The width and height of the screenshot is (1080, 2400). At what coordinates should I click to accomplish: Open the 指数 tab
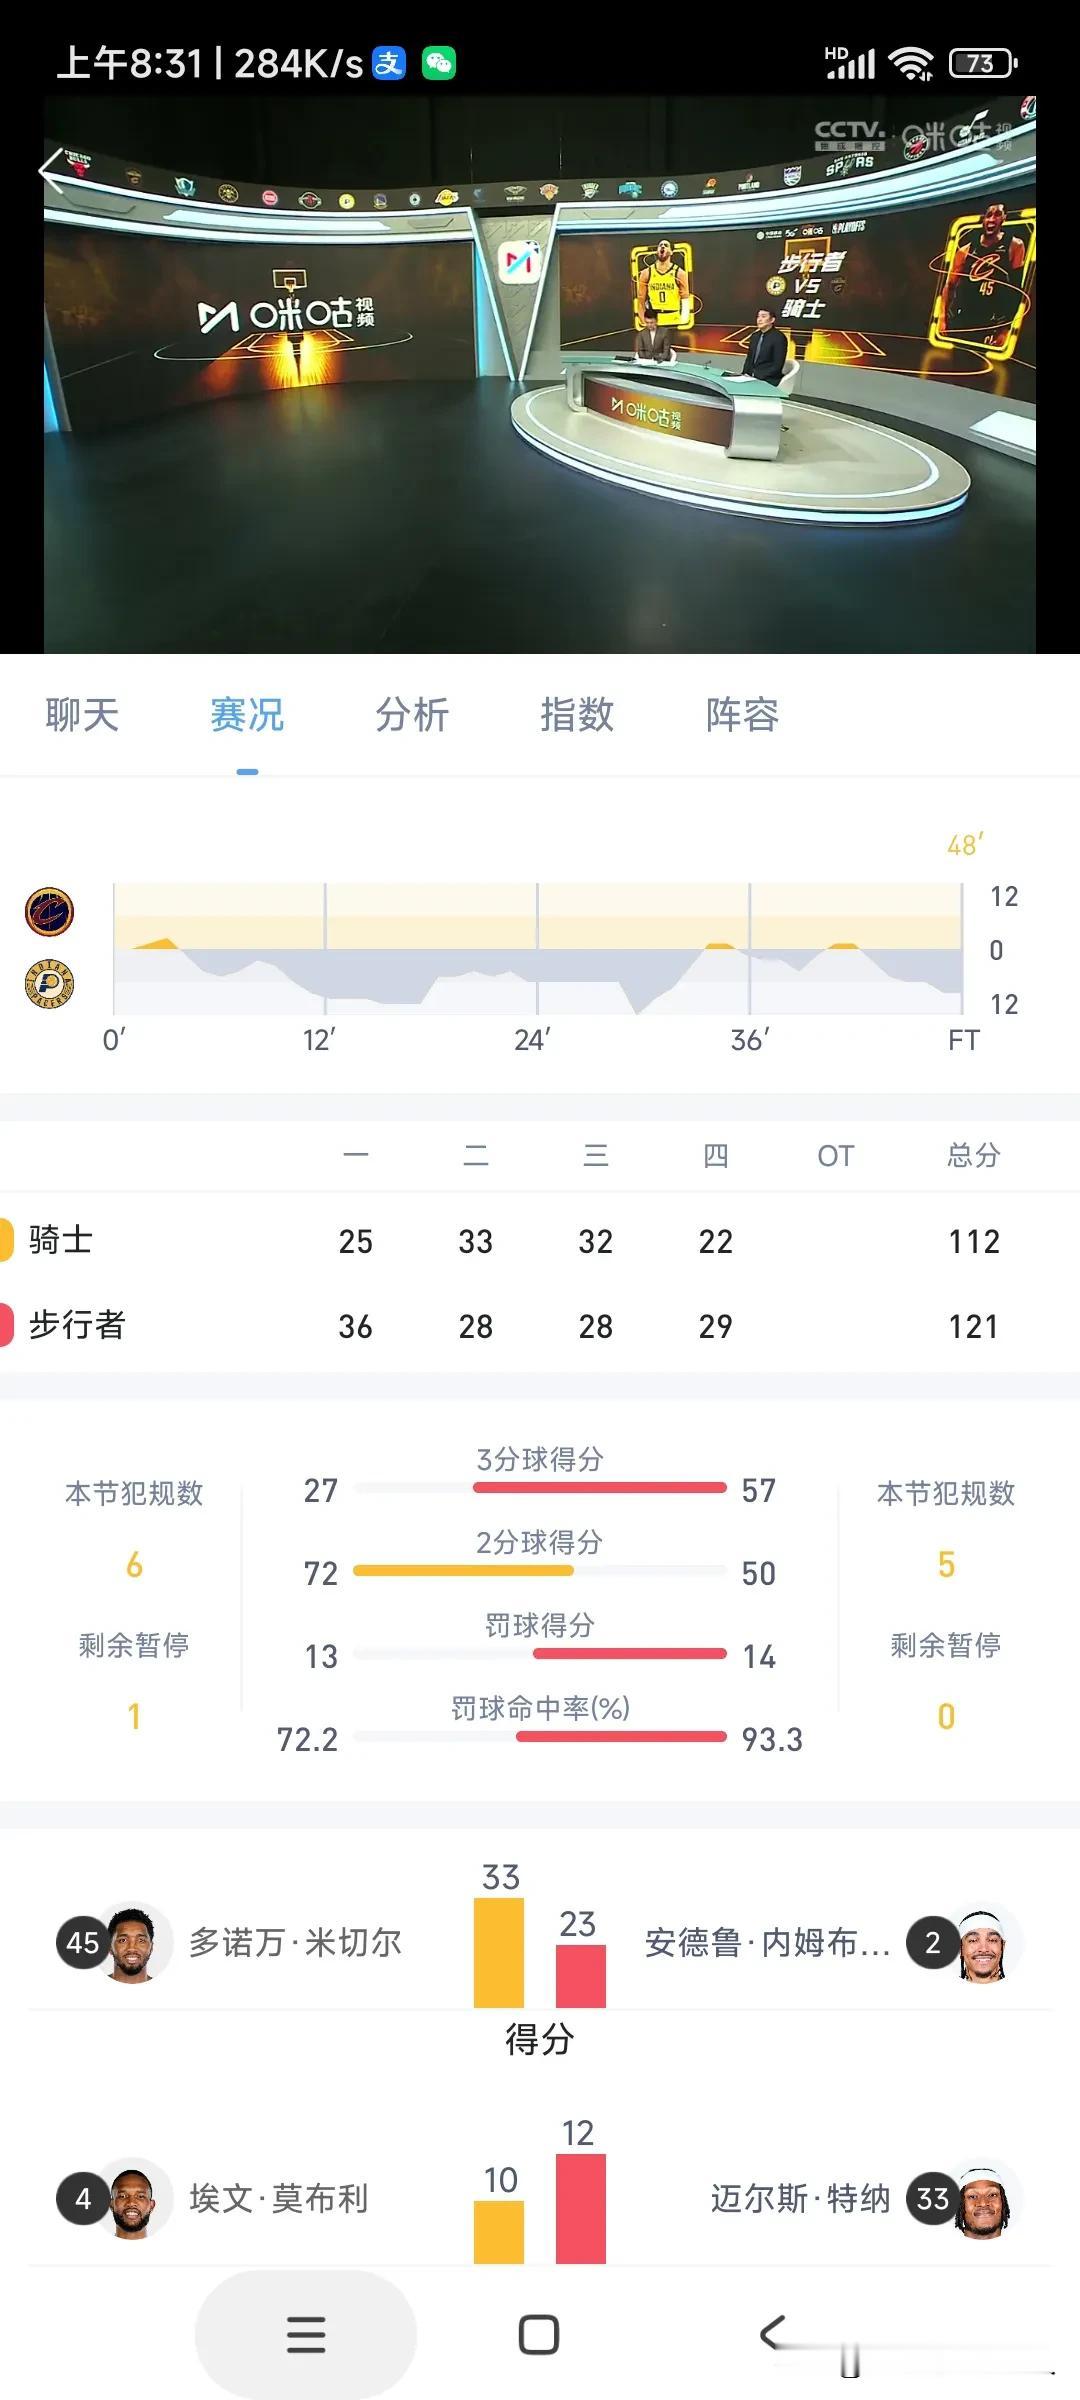577,715
